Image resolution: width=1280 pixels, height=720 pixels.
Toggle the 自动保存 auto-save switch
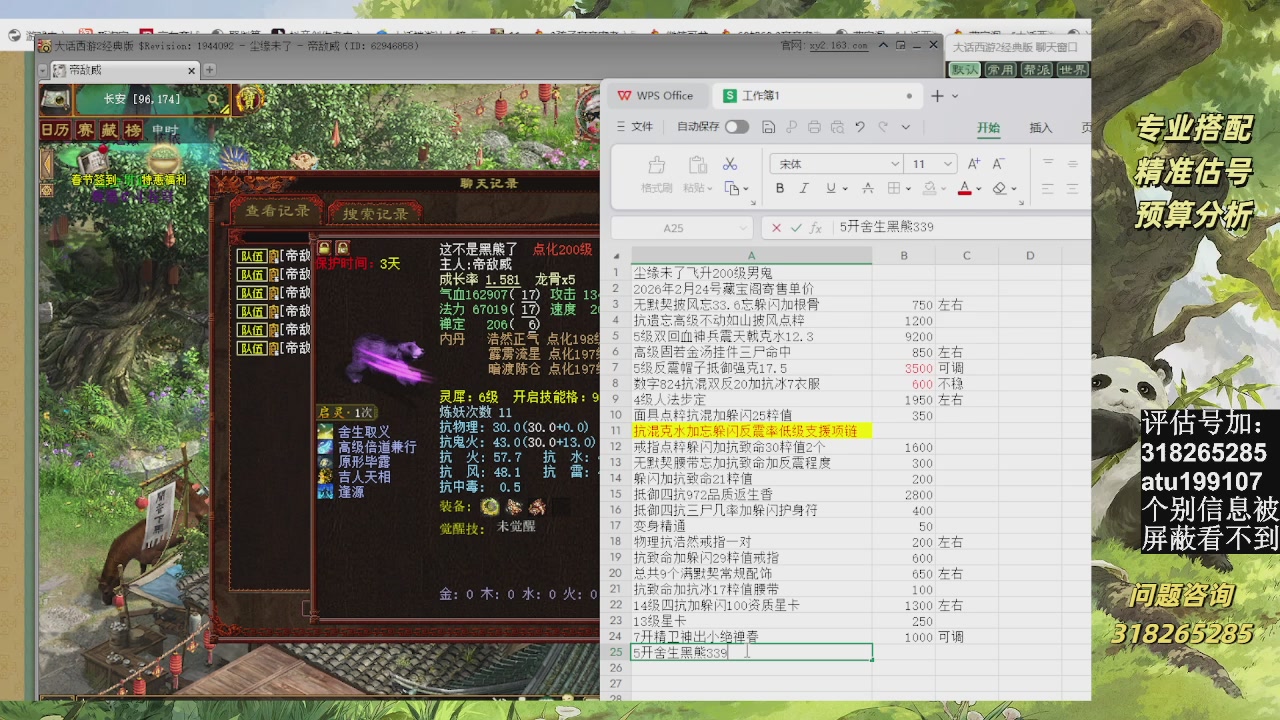[737, 127]
